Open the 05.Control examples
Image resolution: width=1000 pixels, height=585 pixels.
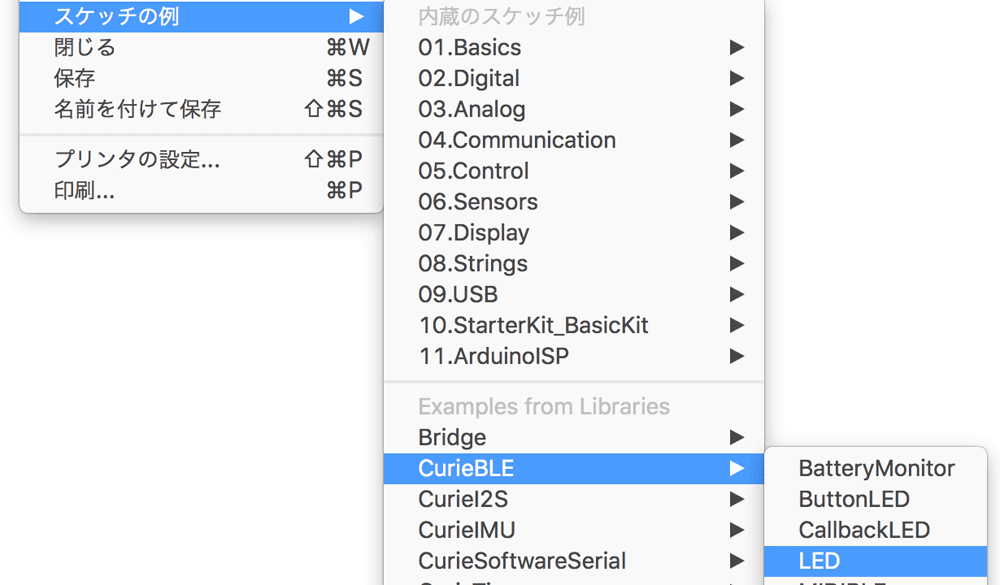coord(573,171)
